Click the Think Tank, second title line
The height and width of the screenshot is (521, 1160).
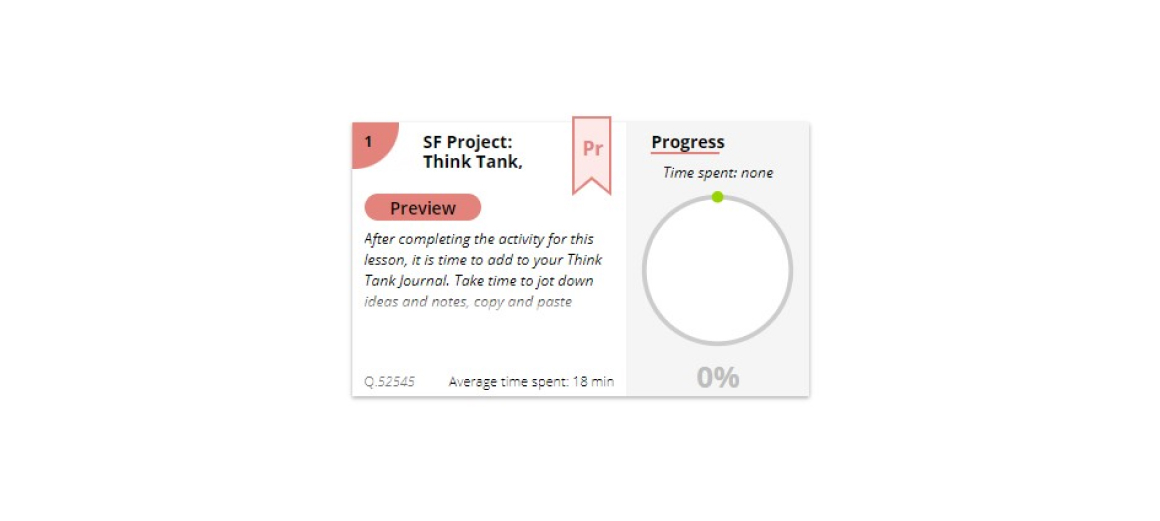[473, 162]
